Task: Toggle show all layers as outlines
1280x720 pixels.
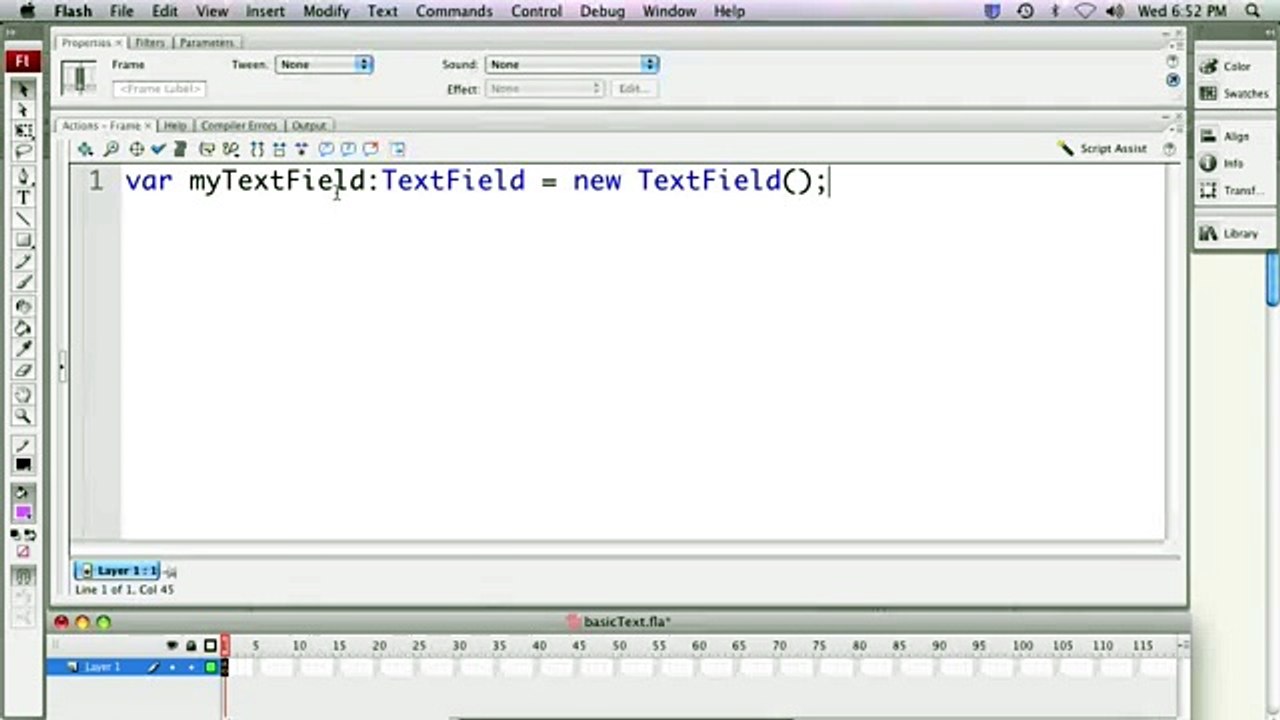Action: tap(210, 646)
